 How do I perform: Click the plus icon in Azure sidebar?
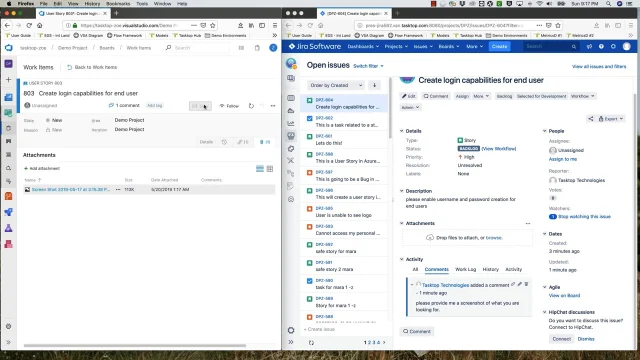(x=9, y=80)
